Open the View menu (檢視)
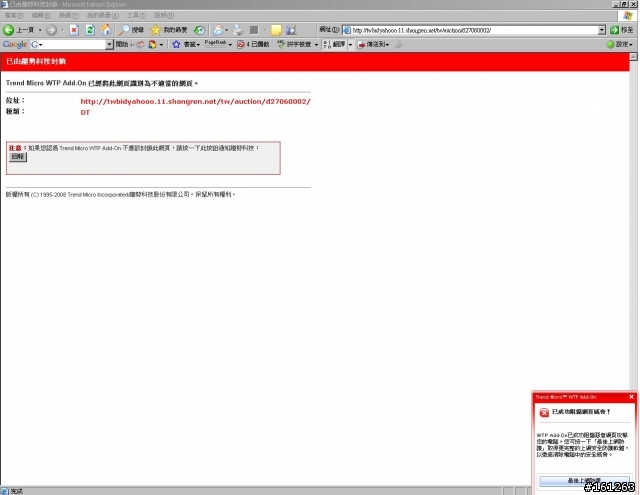 69,16
